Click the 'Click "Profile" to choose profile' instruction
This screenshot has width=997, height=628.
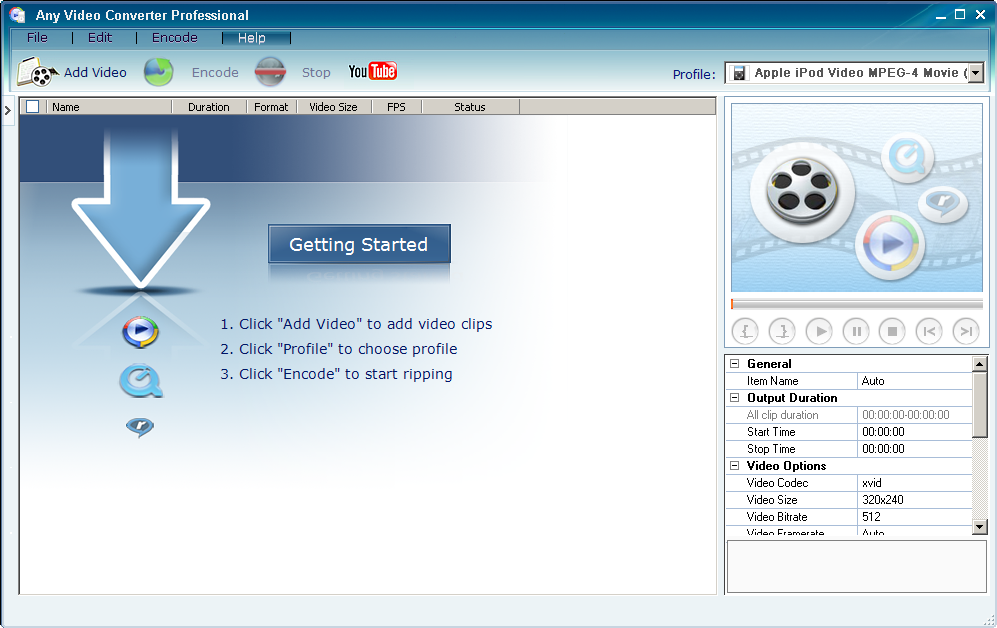339,349
